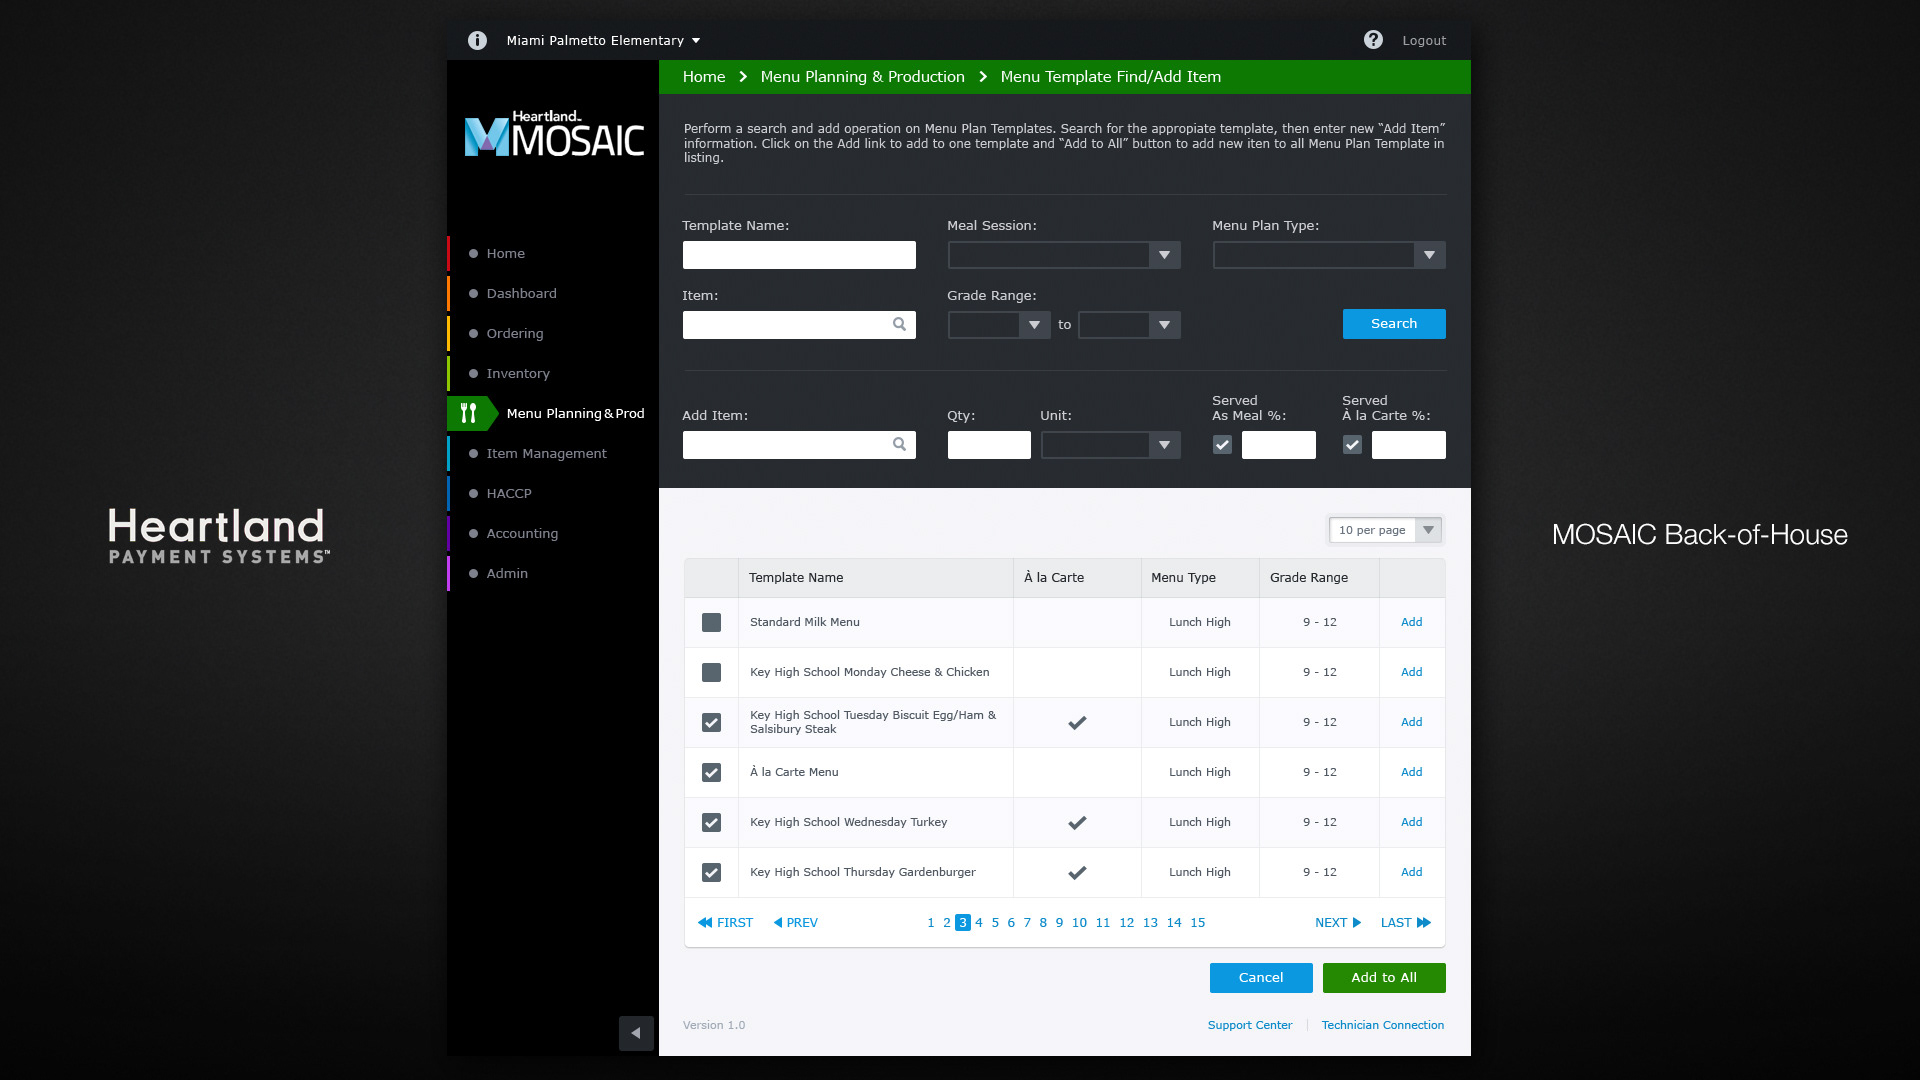Go to LAST page double-arrow

[1423, 923]
